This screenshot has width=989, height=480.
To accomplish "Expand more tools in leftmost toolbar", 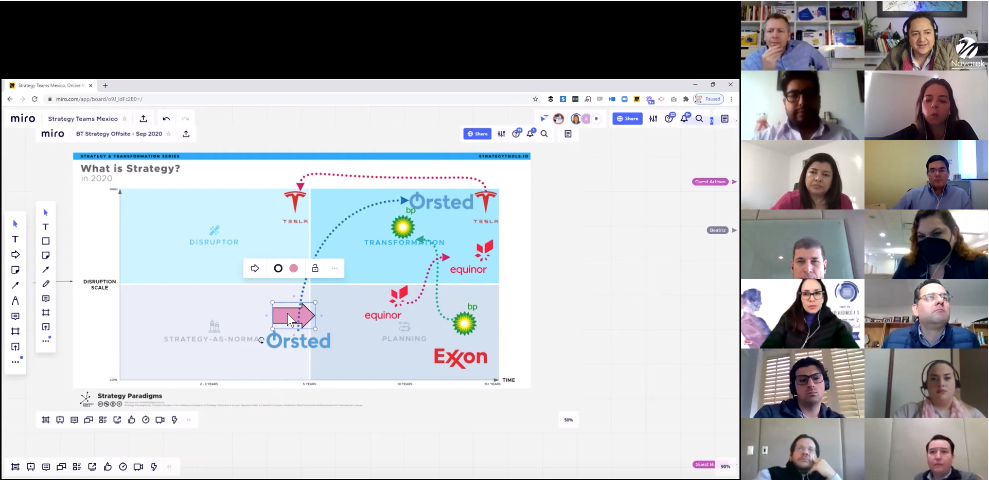I will (15, 361).
